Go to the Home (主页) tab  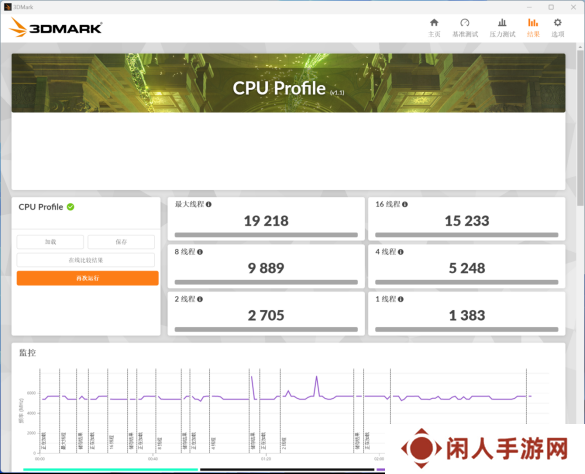434,28
